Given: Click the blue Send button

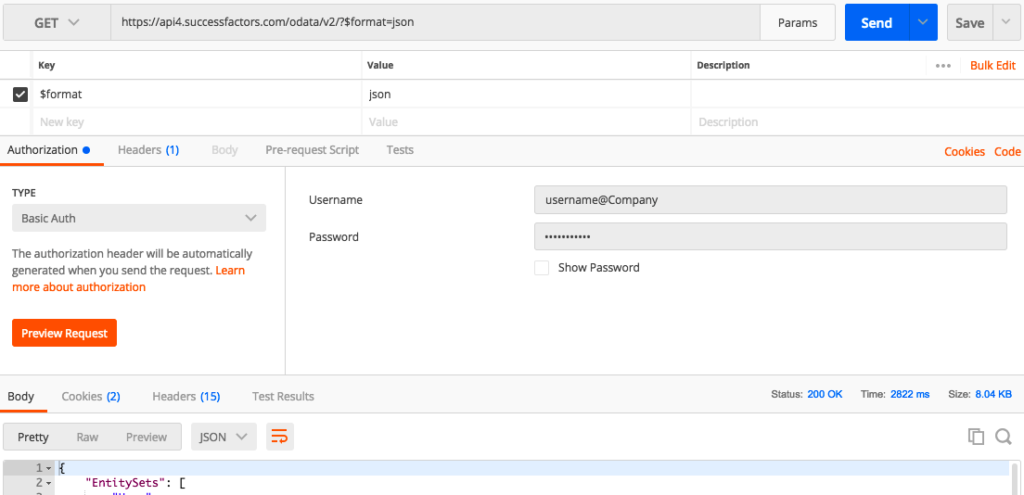Looking at the screenshot, I should 876,22.
